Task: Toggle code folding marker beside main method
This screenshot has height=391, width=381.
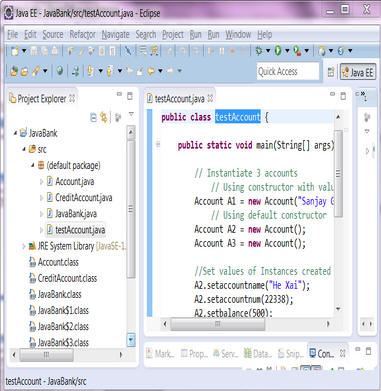Action: coord(158,145)
